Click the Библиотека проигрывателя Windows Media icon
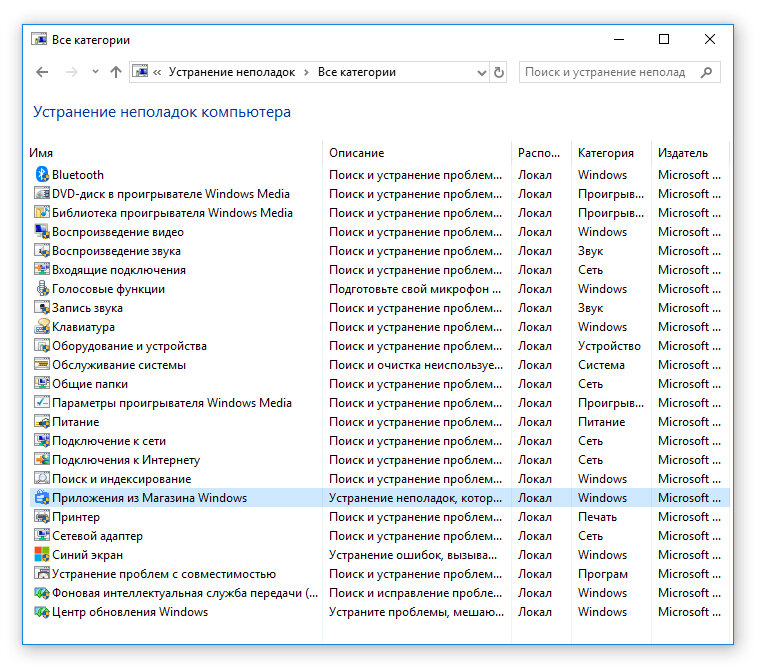 (x=42, y=212)
